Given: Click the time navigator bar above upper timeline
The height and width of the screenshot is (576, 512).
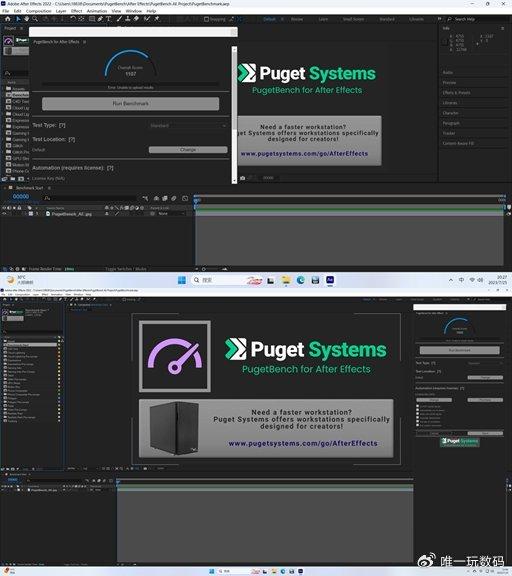Looking at the screenshot, I should pyautogui.click(x=349, y=196).
